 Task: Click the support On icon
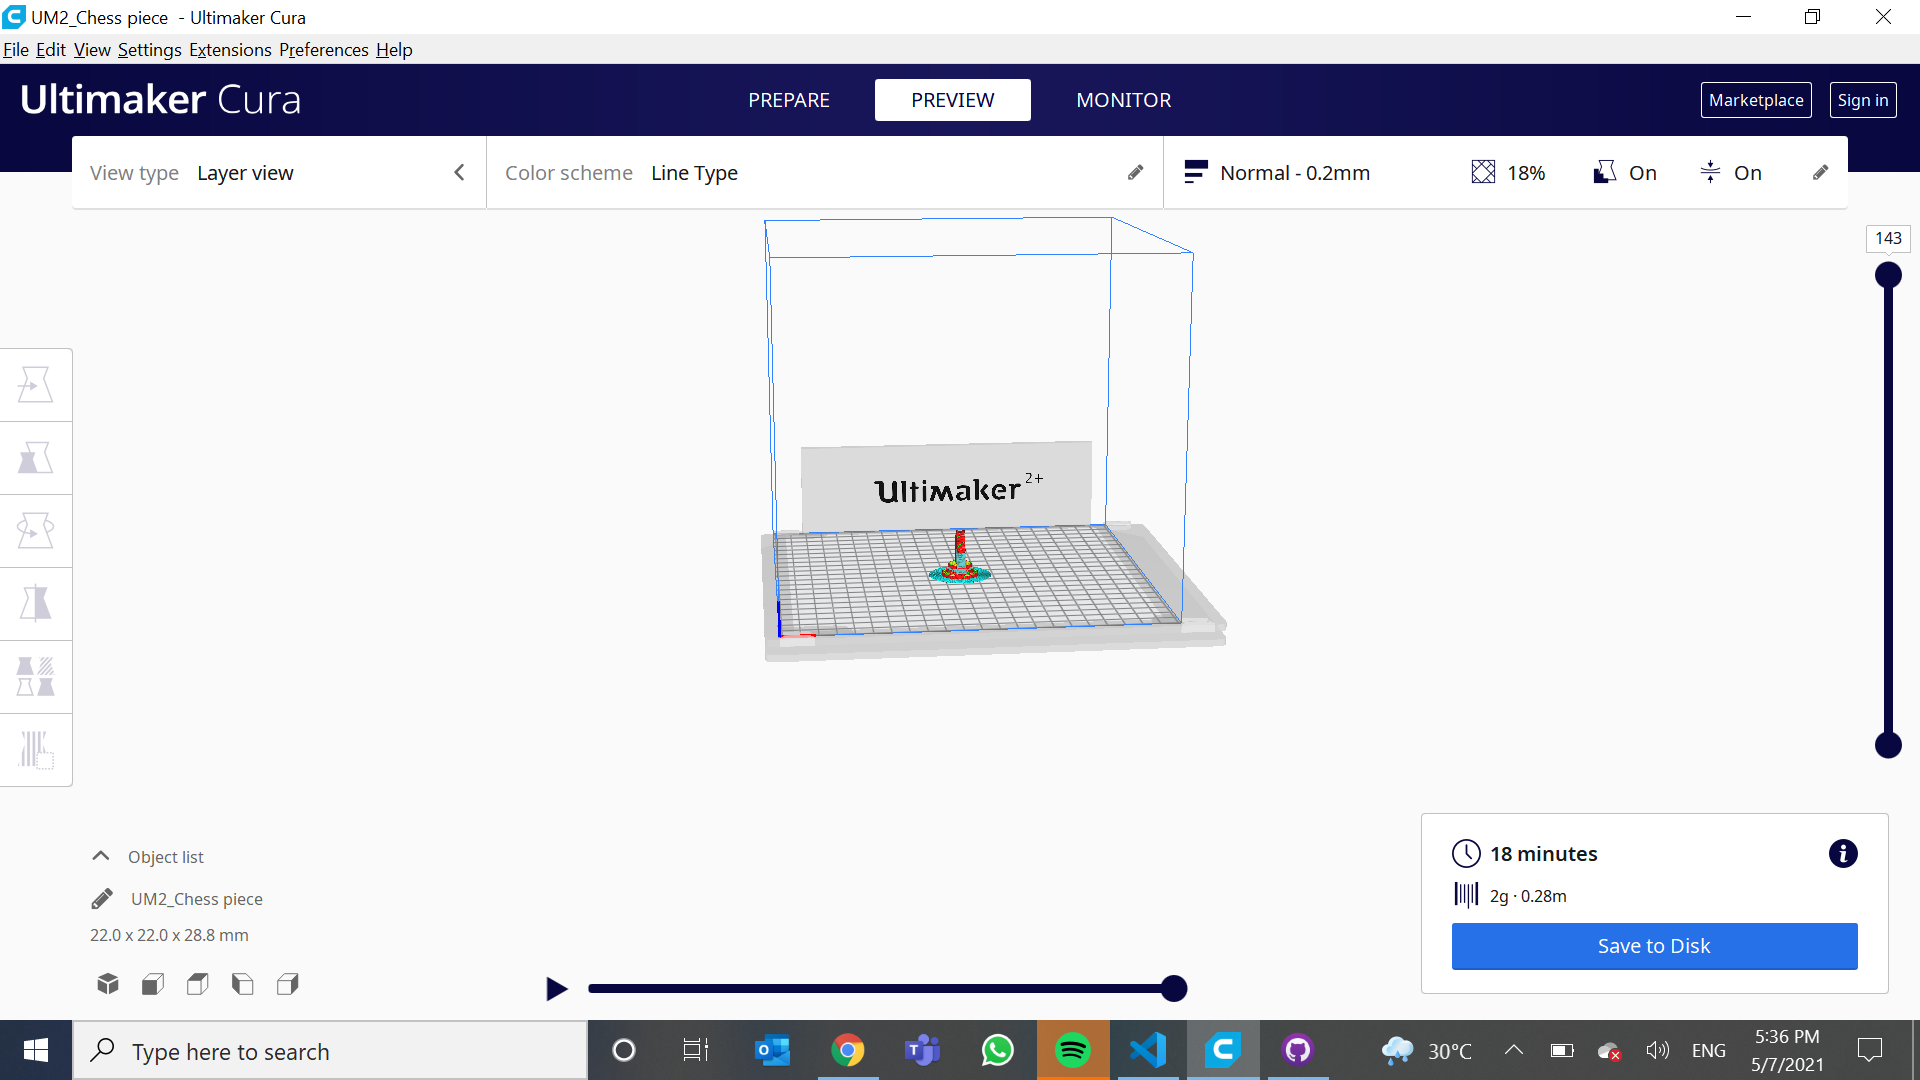(1604, 173)
